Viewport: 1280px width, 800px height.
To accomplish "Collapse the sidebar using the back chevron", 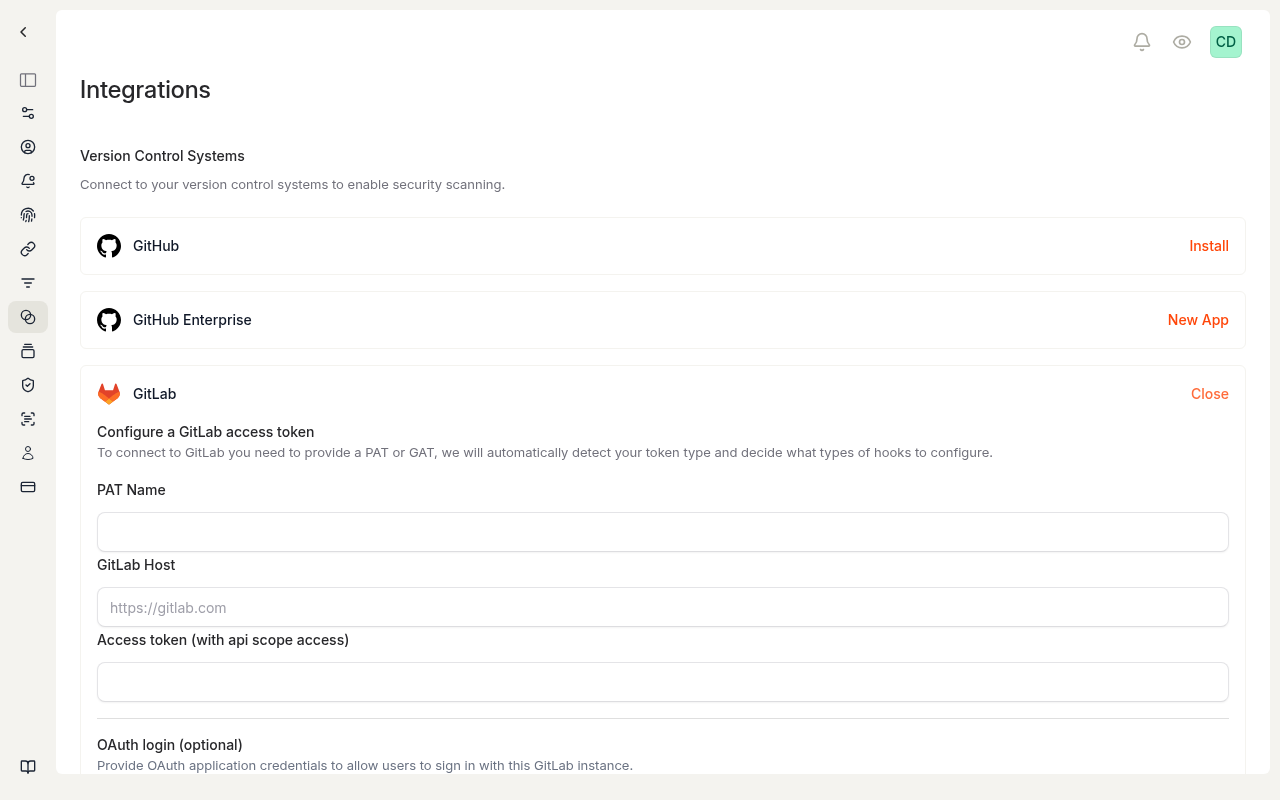I will (x=22, y=31).
